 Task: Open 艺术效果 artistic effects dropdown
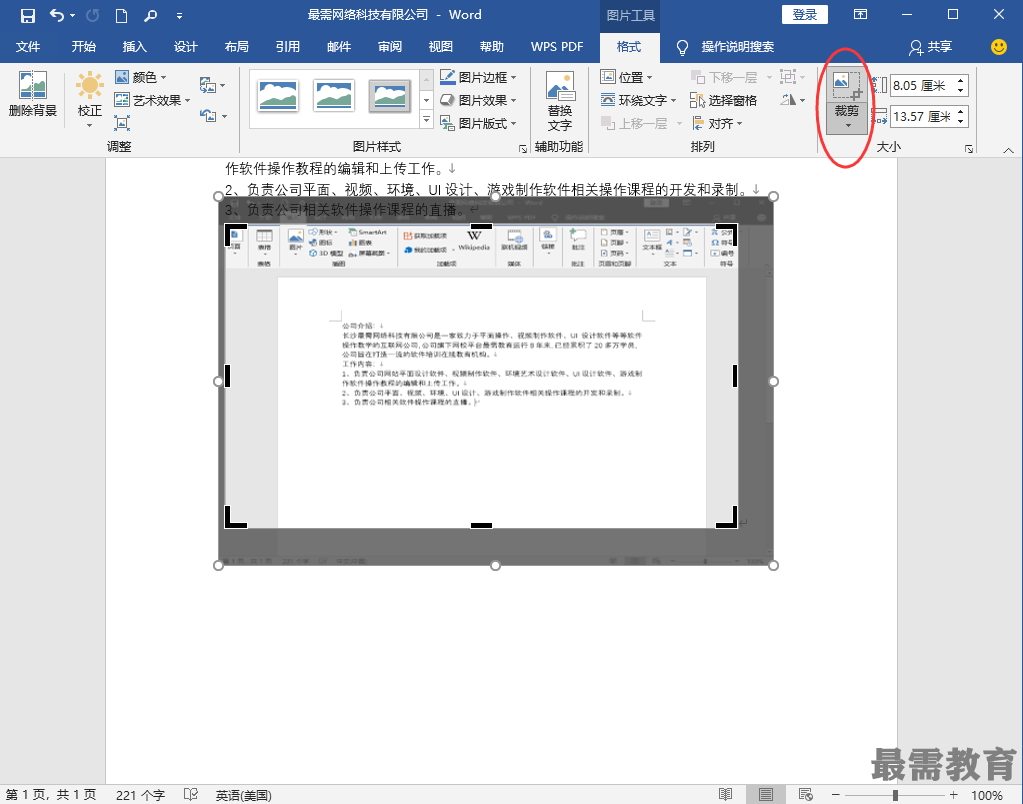point(152,100)
